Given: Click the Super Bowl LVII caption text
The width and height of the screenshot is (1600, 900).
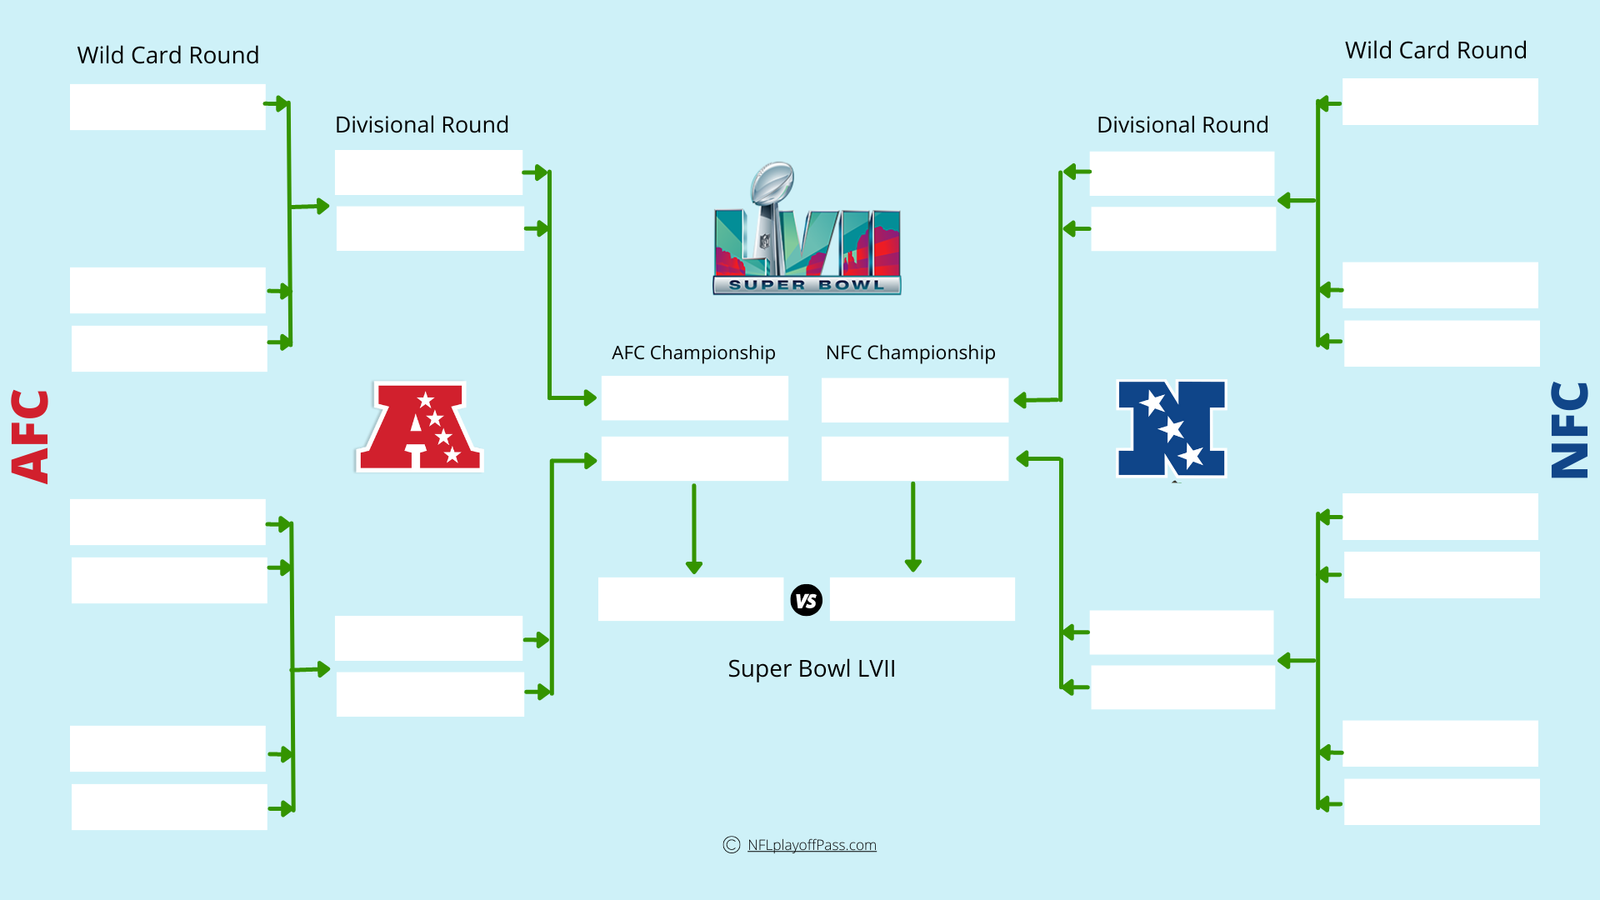Looking at the screenshot, I should pyautogui.click(x=812, y=669).
